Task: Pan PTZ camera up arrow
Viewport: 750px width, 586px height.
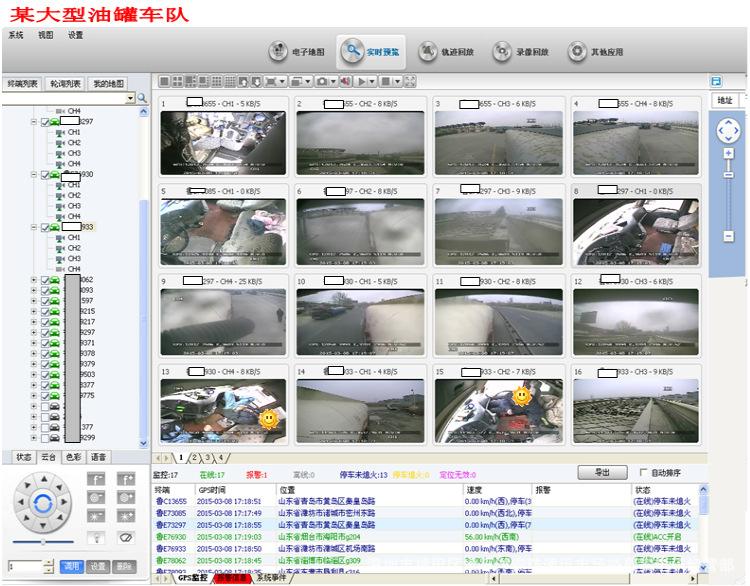Action: 44,479
